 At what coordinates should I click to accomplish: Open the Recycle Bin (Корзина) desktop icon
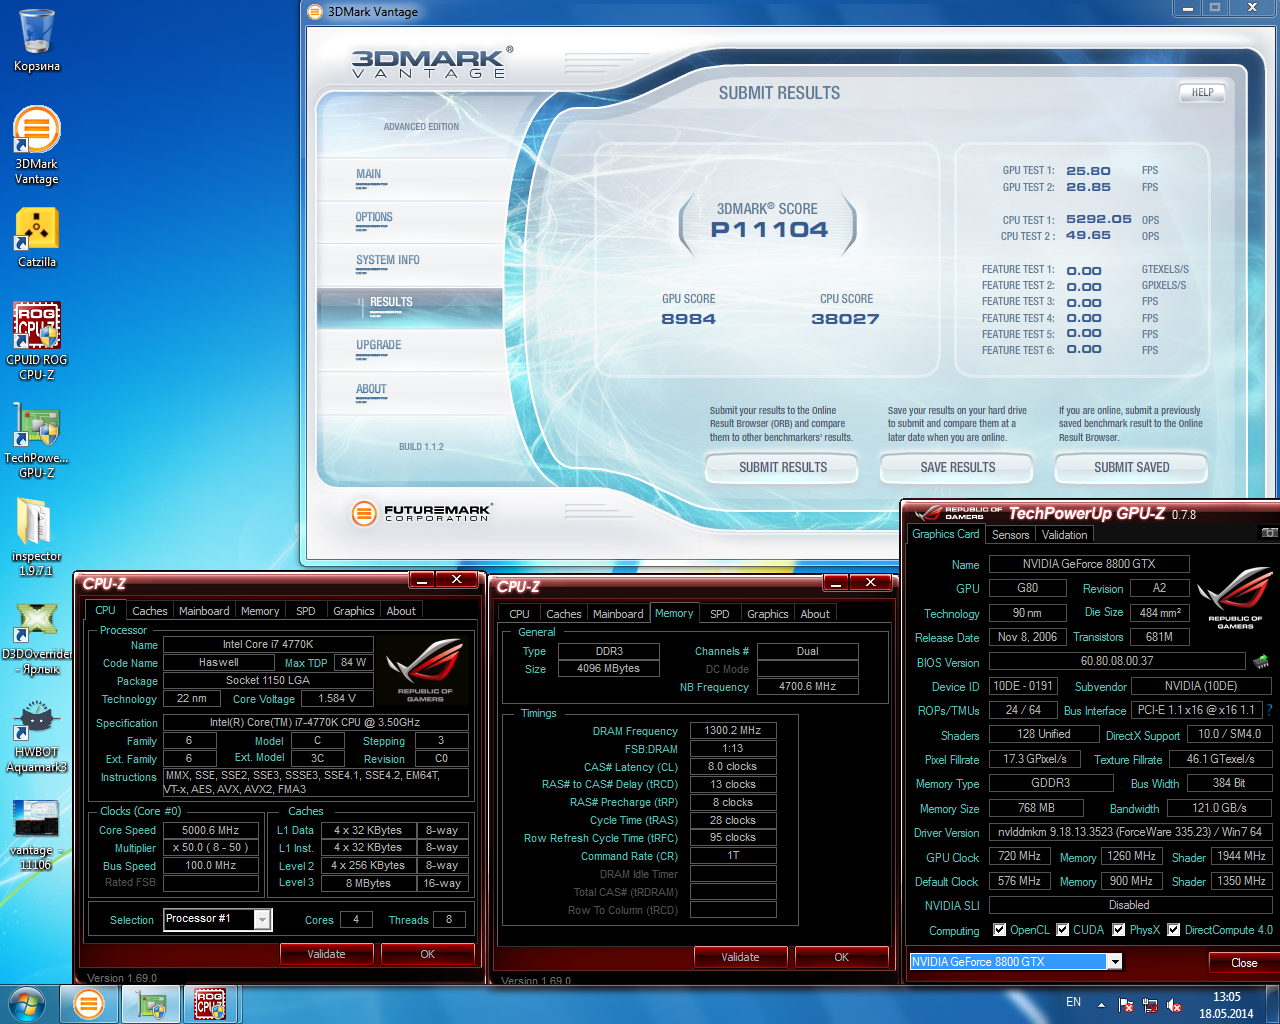pyautogui.click(x=37, y=40)
